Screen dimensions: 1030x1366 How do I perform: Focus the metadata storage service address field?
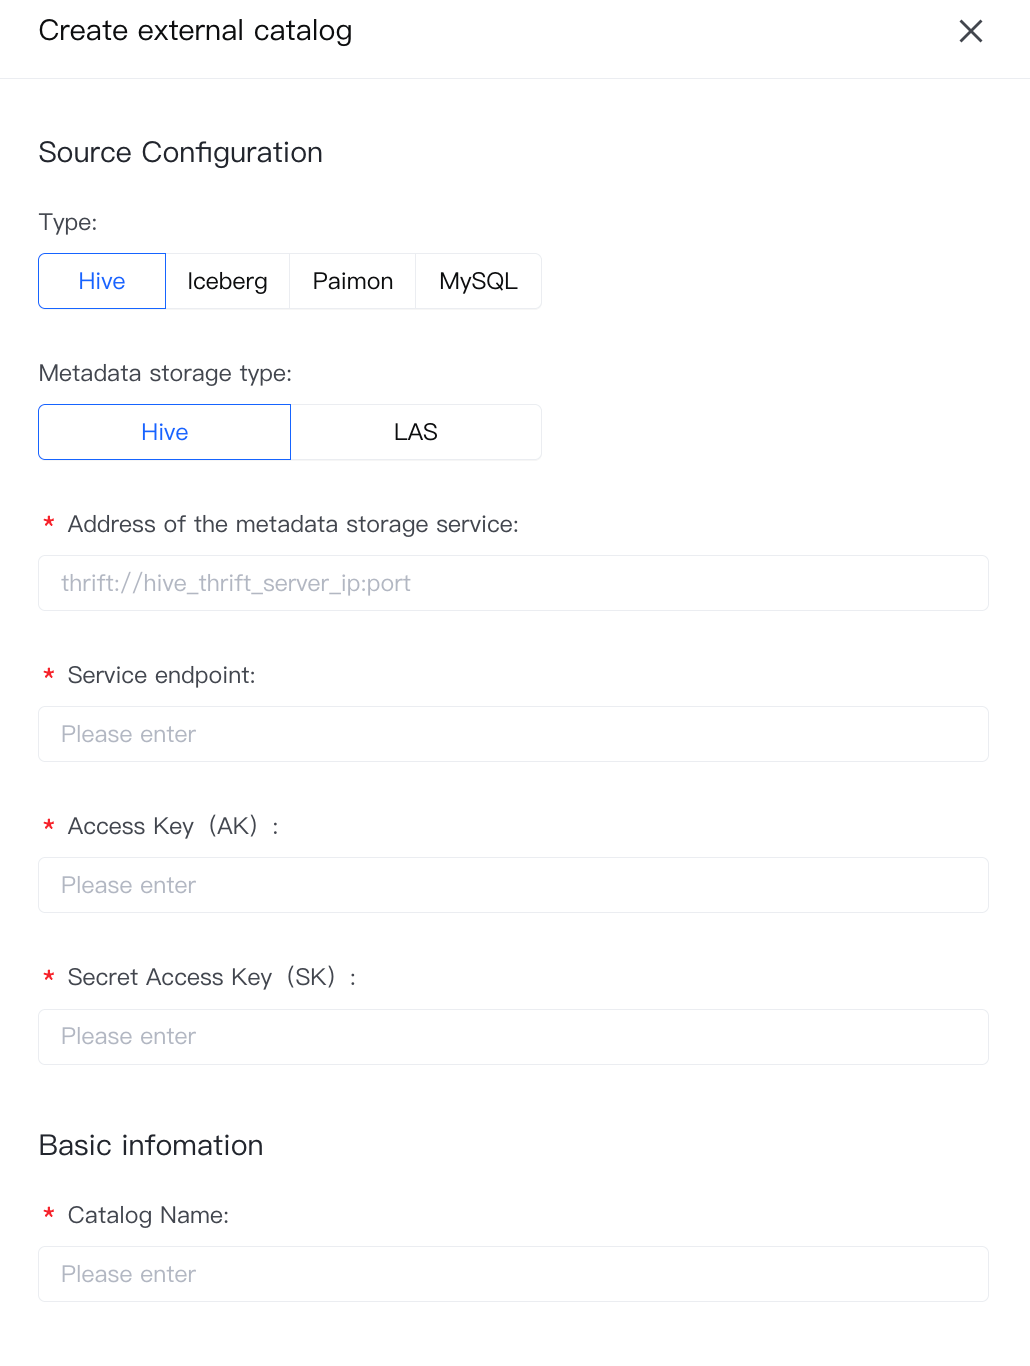[x=513, y=583]
